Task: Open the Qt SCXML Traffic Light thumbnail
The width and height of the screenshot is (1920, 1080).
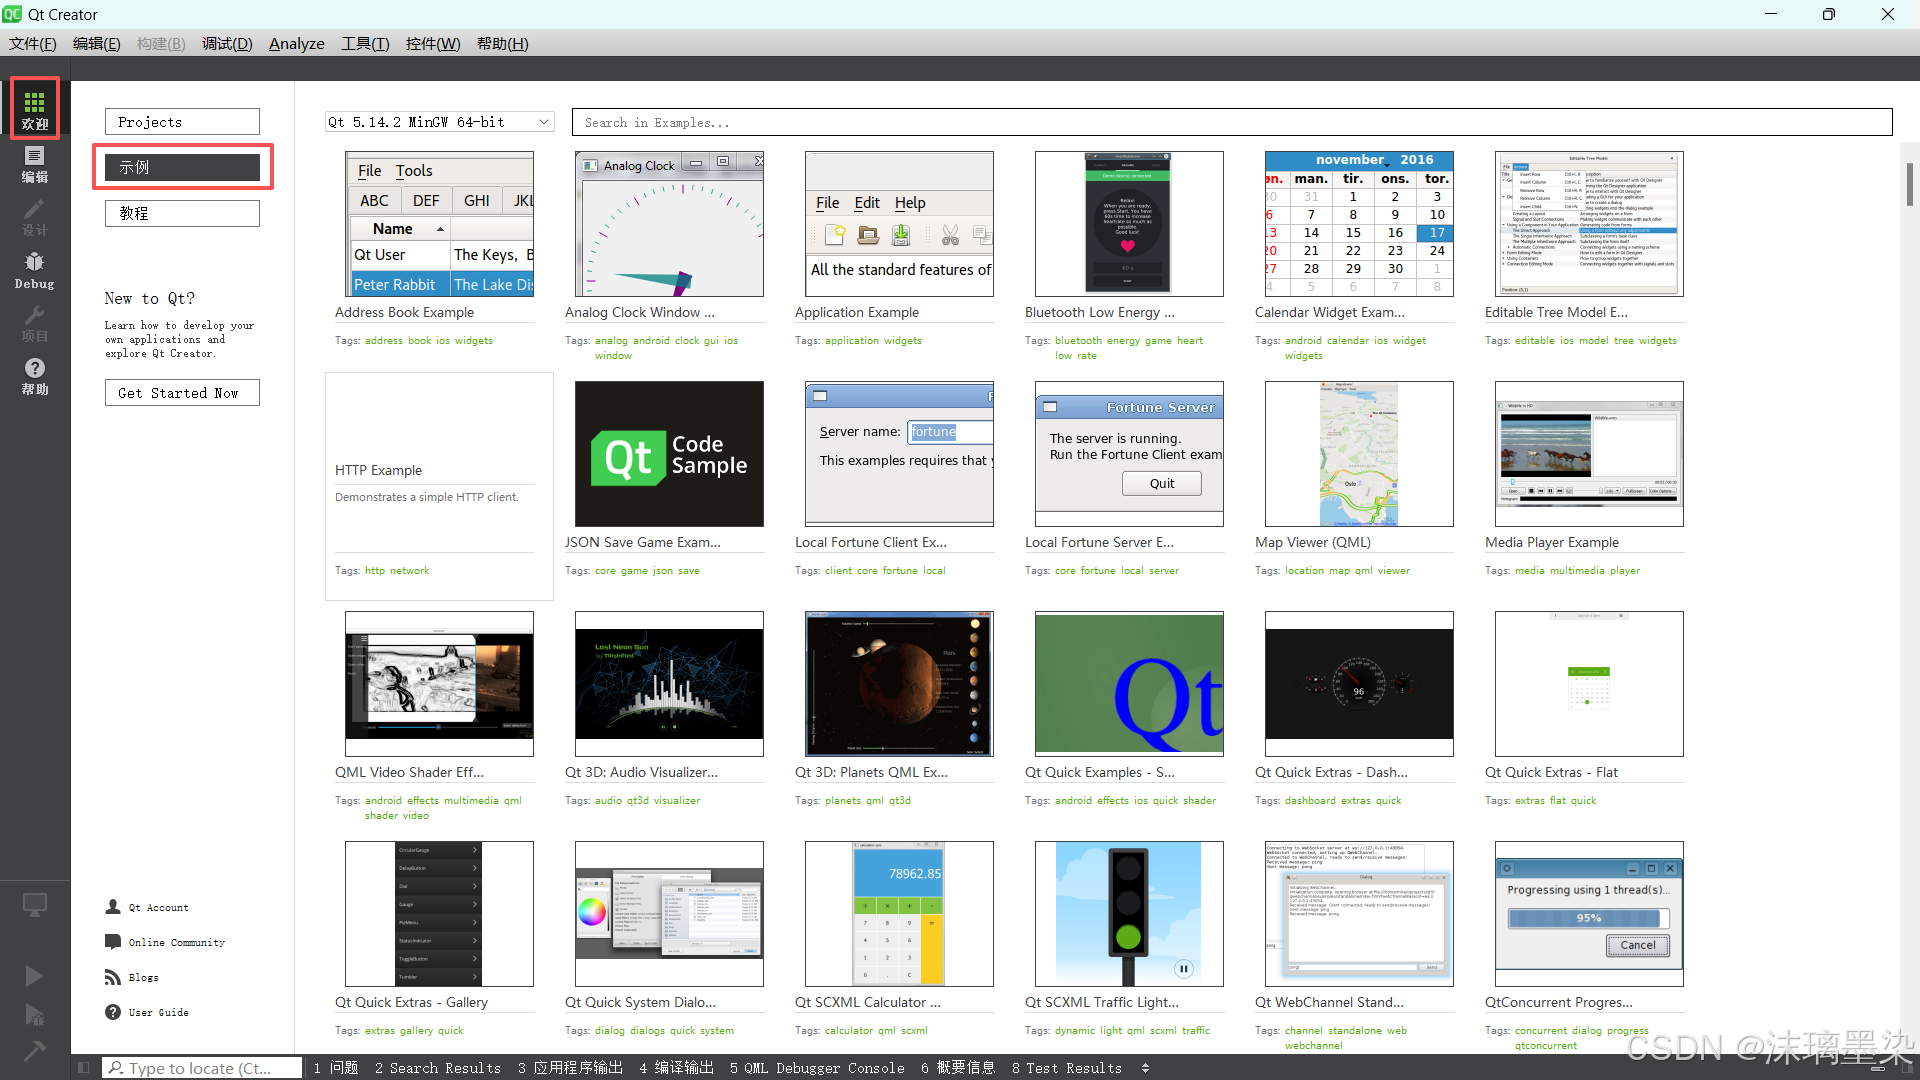Action: pyautogui.click(x=1129, y=914)
